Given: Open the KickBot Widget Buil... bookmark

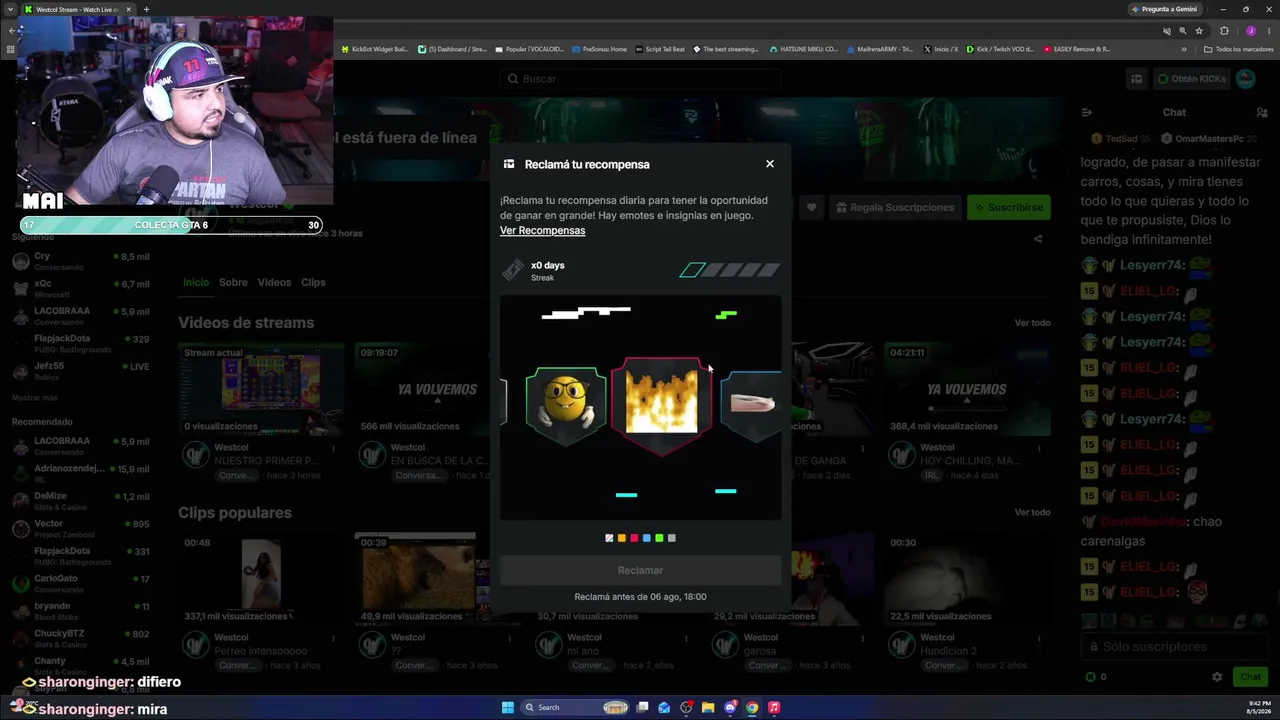Looking at the screenshot, I should [375, 49].
